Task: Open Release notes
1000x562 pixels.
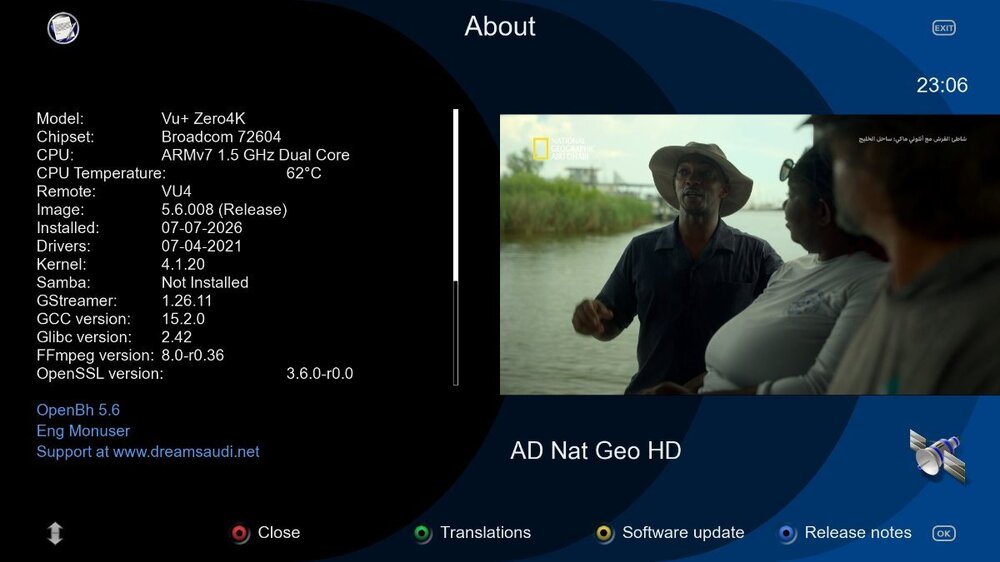Action: tap(858, 533)
